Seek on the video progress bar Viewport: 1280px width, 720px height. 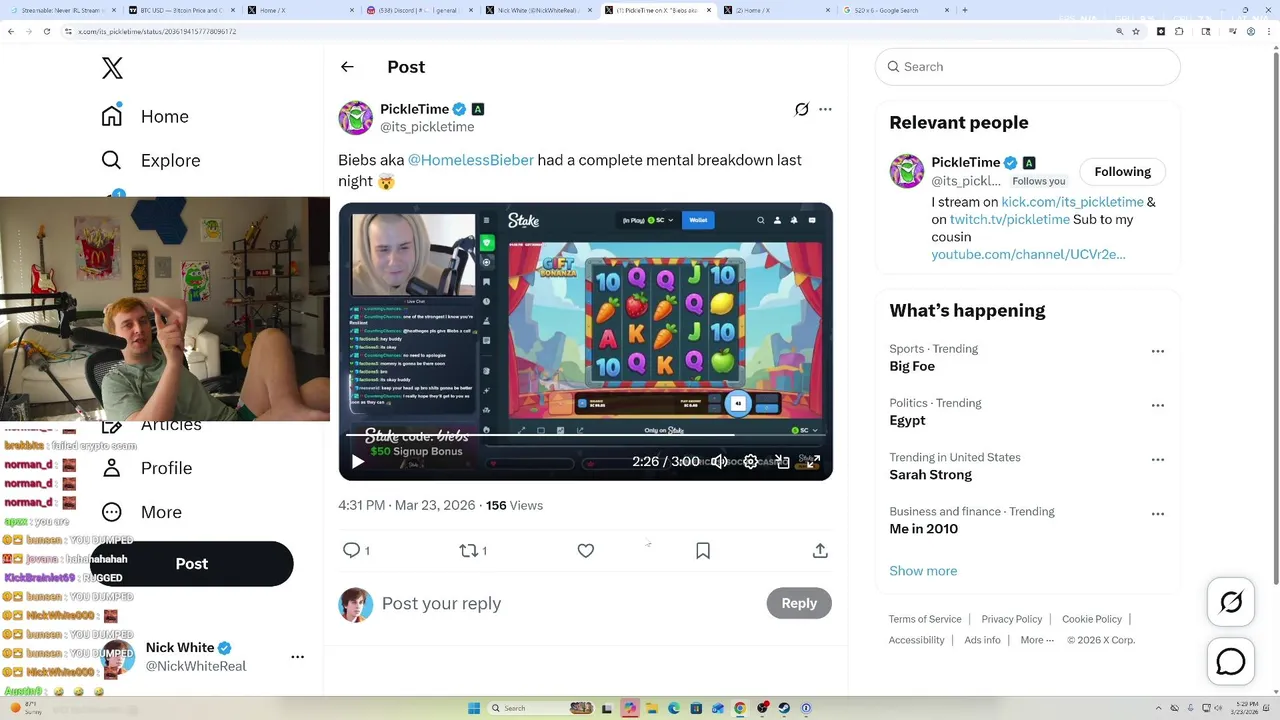point(585,435)
